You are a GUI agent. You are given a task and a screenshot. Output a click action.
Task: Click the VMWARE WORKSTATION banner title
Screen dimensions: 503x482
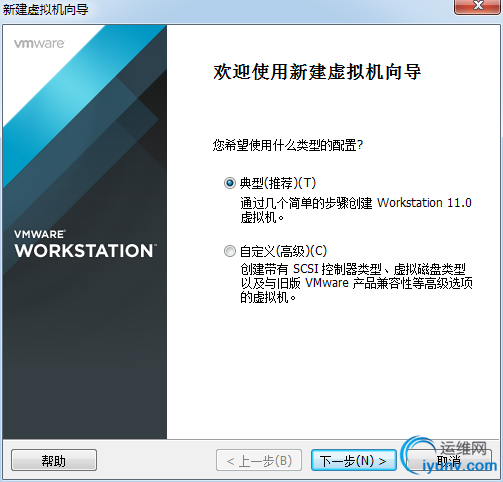pyautogui.click(x=85, y=244)
